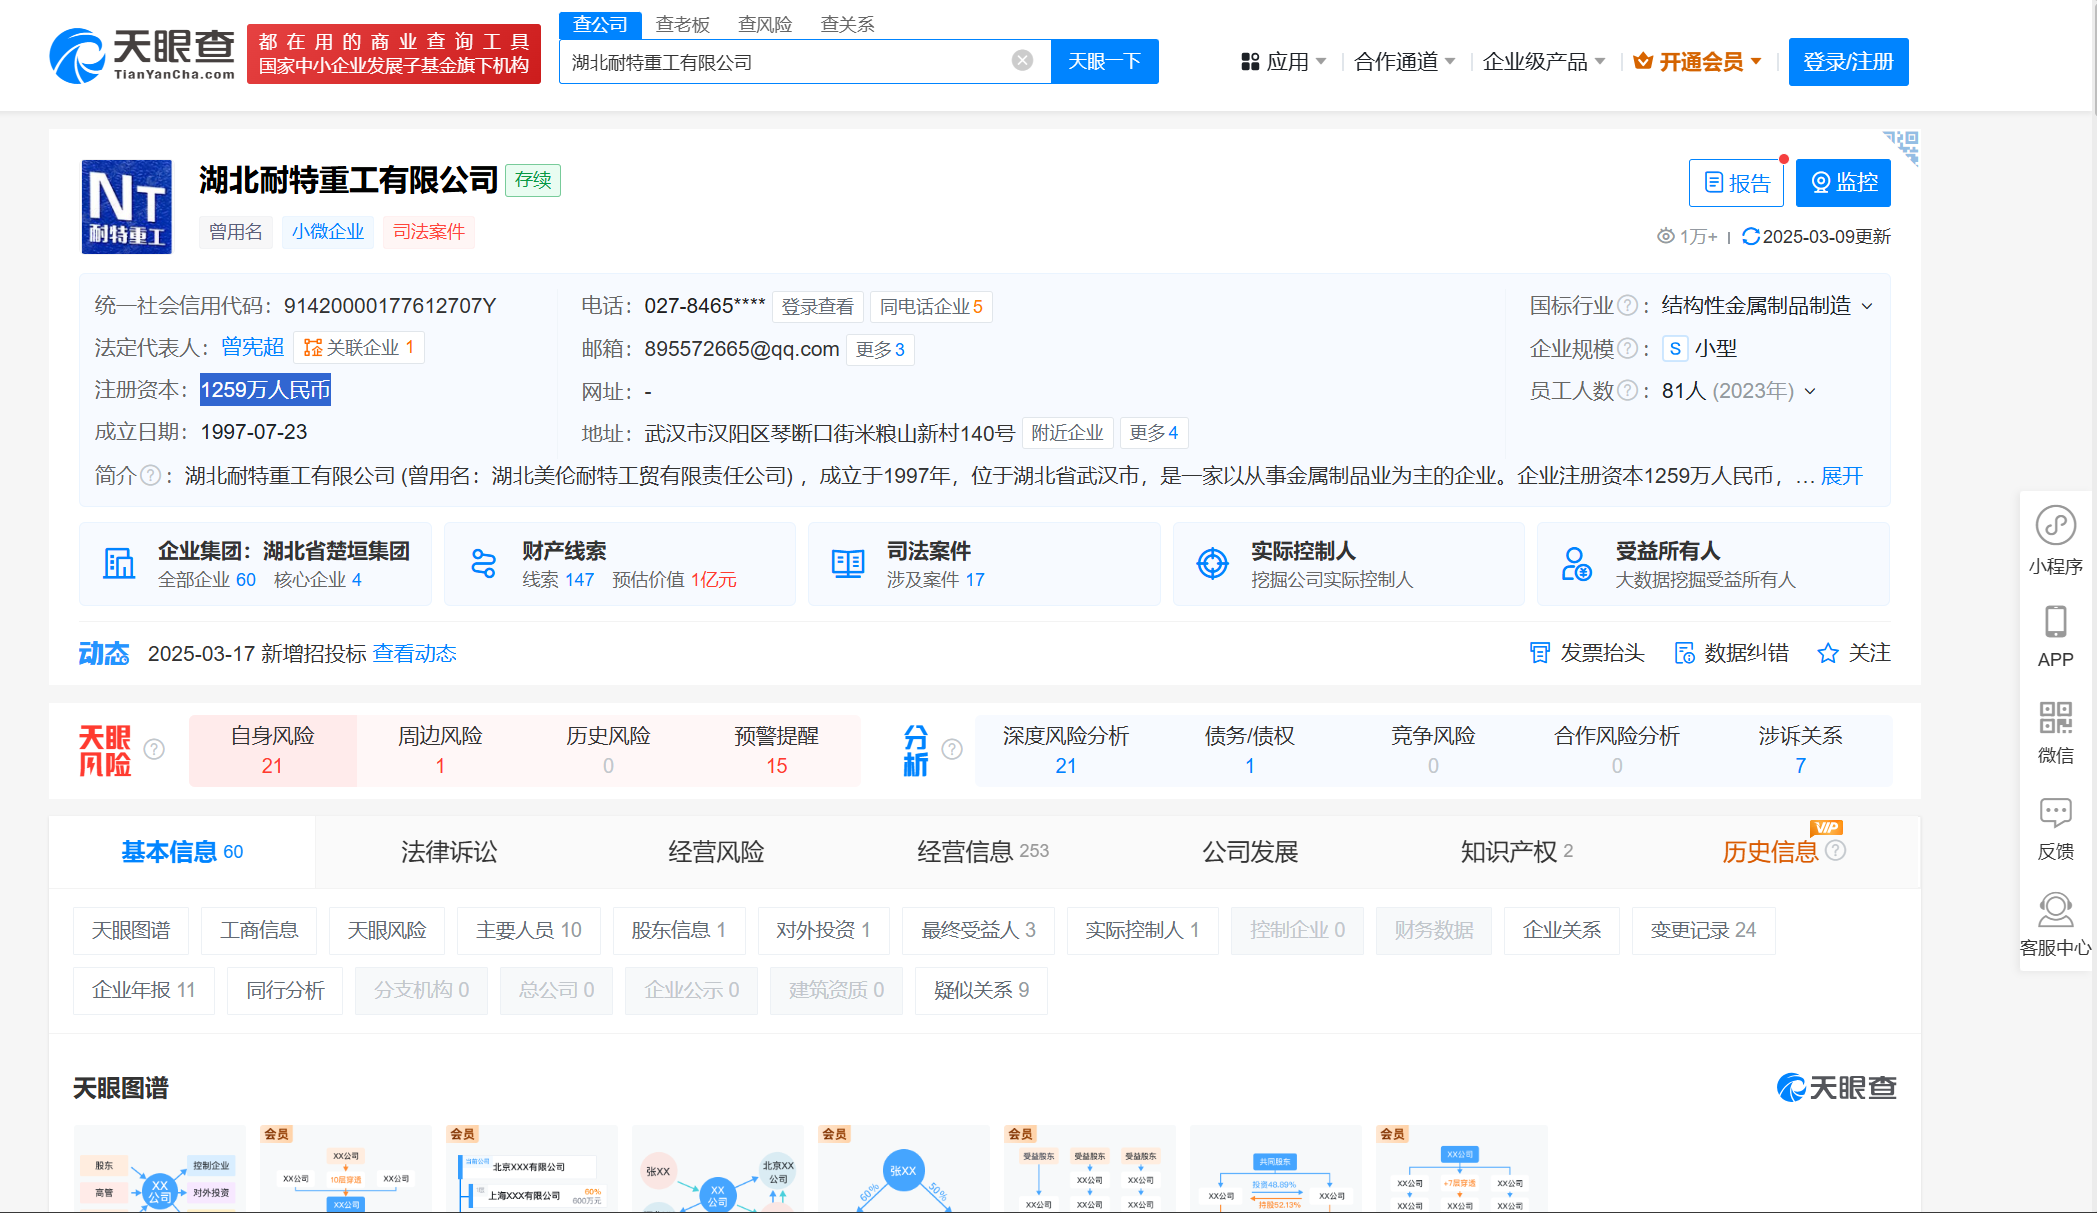2097x1213 pixels.
Task: Expand the company intro with 展开
Action: [x=1841, y=476]
